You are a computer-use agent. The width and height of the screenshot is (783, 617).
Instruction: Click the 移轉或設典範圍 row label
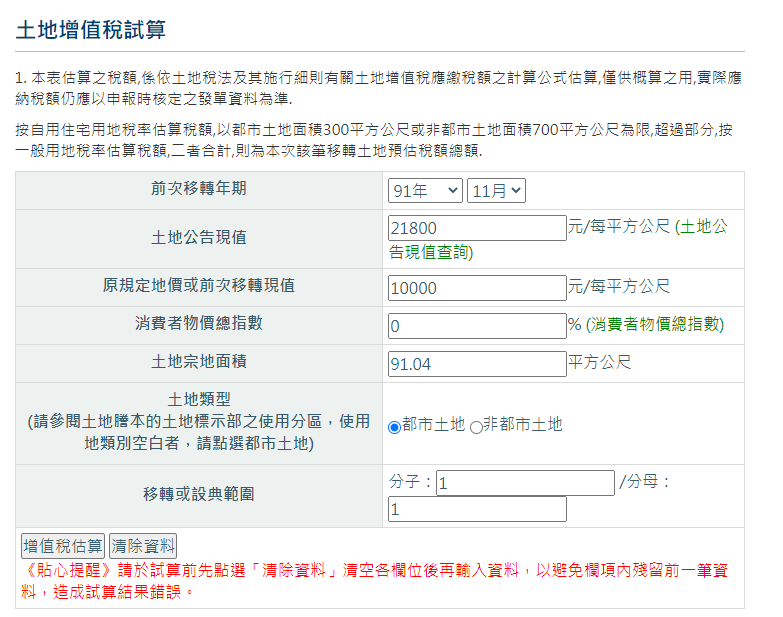pos(199,493)
